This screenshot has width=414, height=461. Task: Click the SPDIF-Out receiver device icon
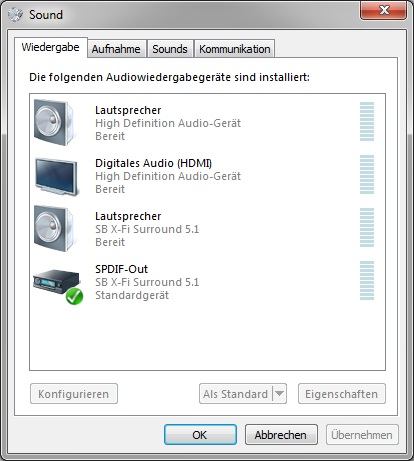57,282
